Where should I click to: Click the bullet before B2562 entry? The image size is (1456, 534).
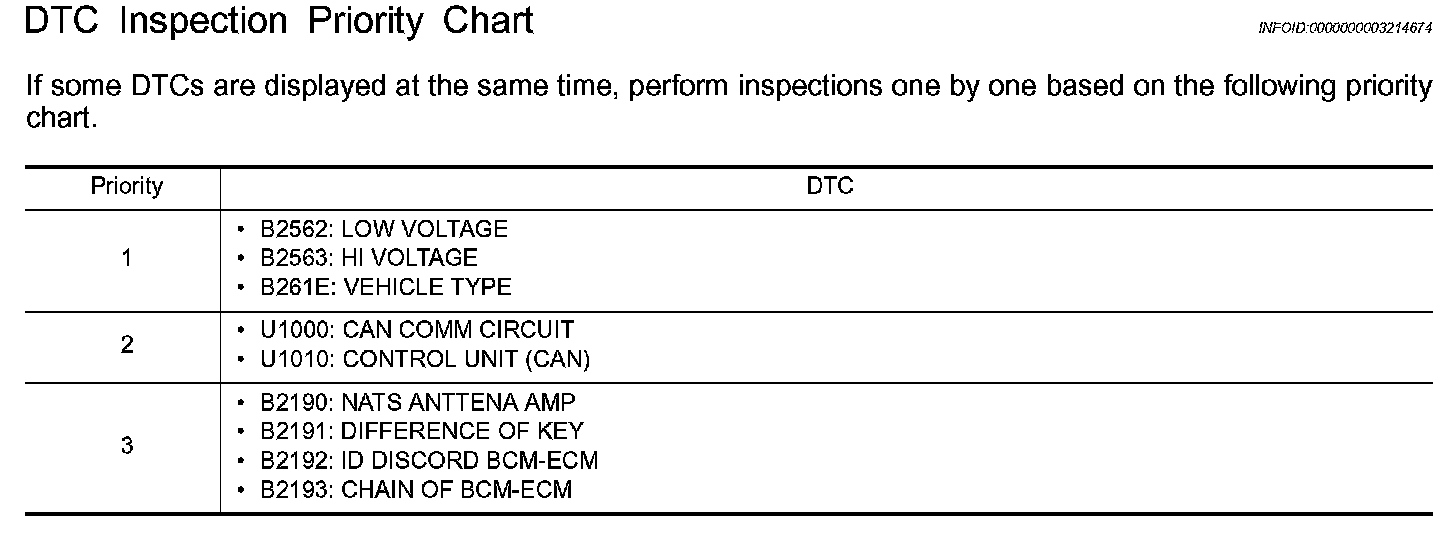(x=242, y=231)
